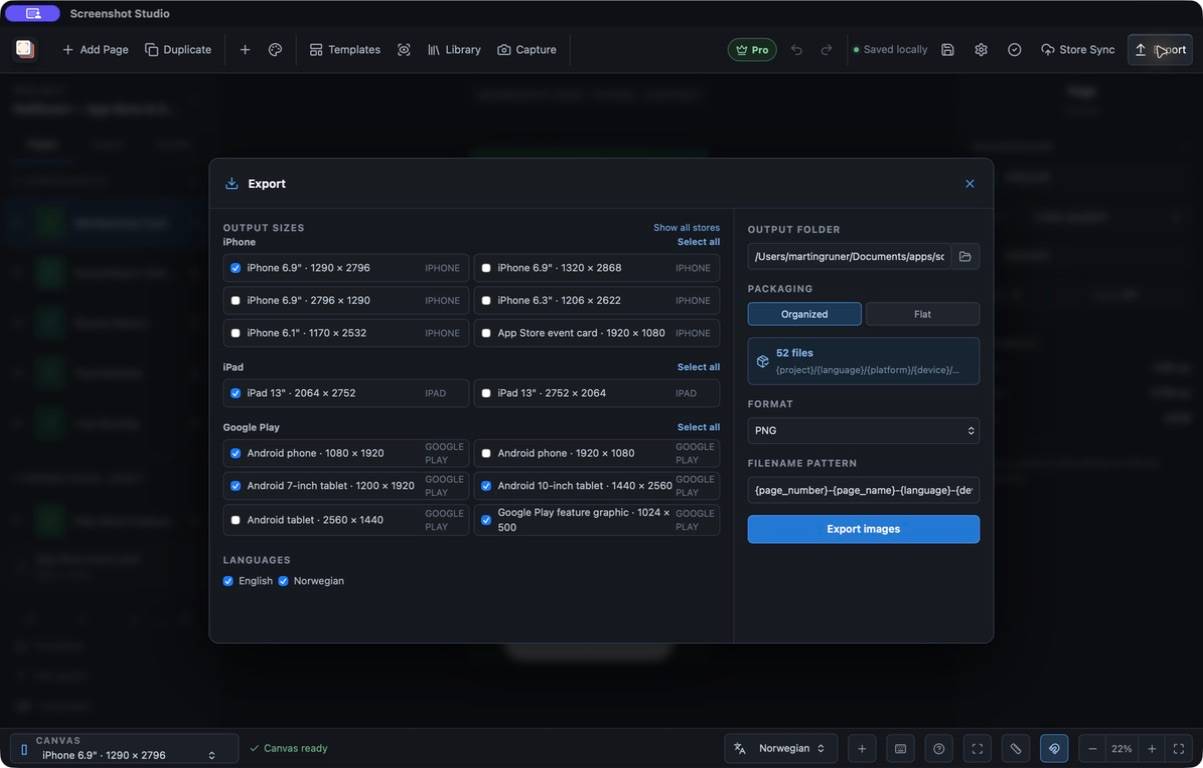Screen dimensions: 1203x768
Task: Open the Library
Action: pyautogui.click(x=454, y=50)
